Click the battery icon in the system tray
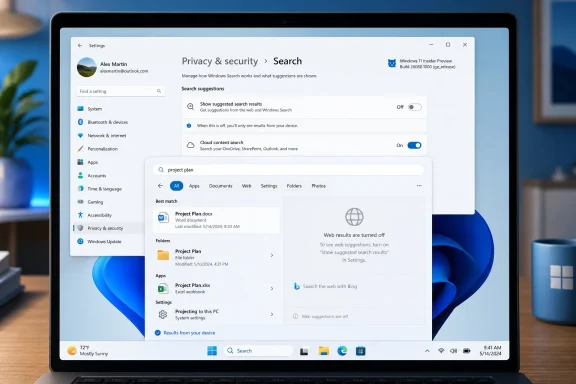Viewport: 576px width, 384px height. click(x=467, y=351)
